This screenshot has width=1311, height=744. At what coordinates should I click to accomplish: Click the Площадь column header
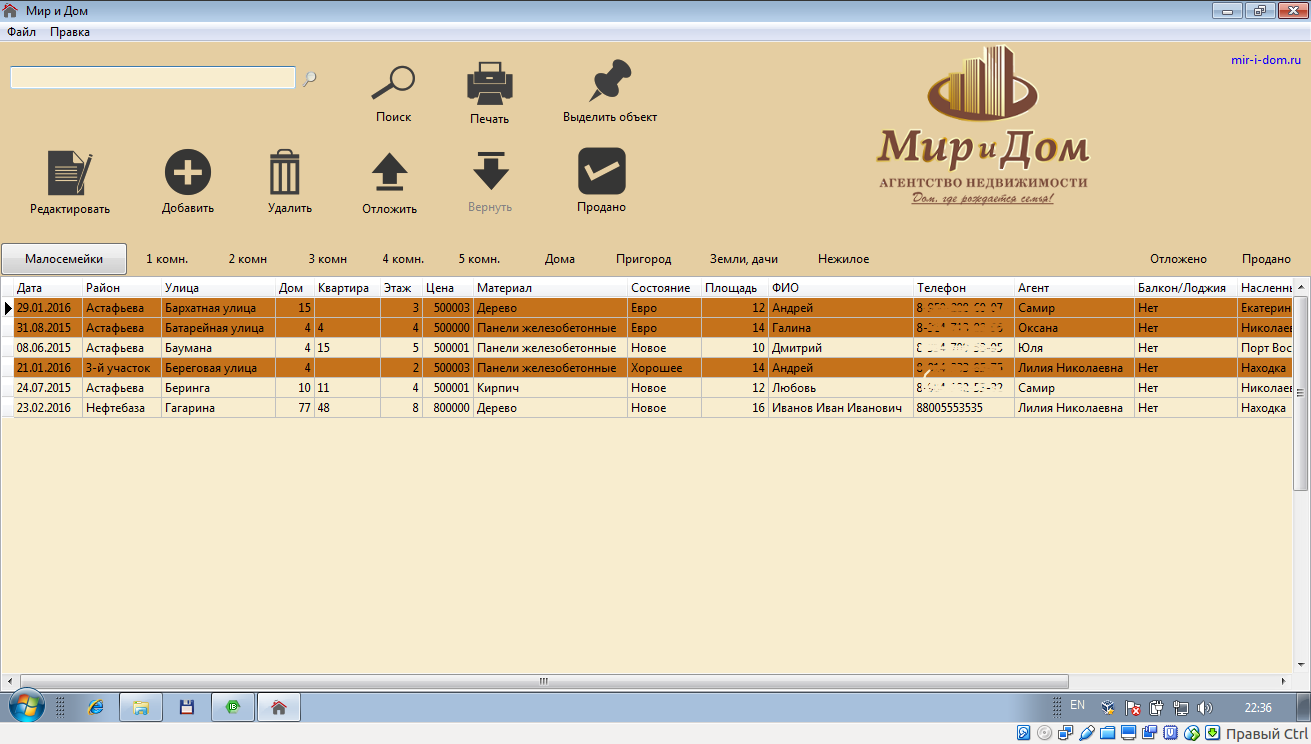click(735, 288)
